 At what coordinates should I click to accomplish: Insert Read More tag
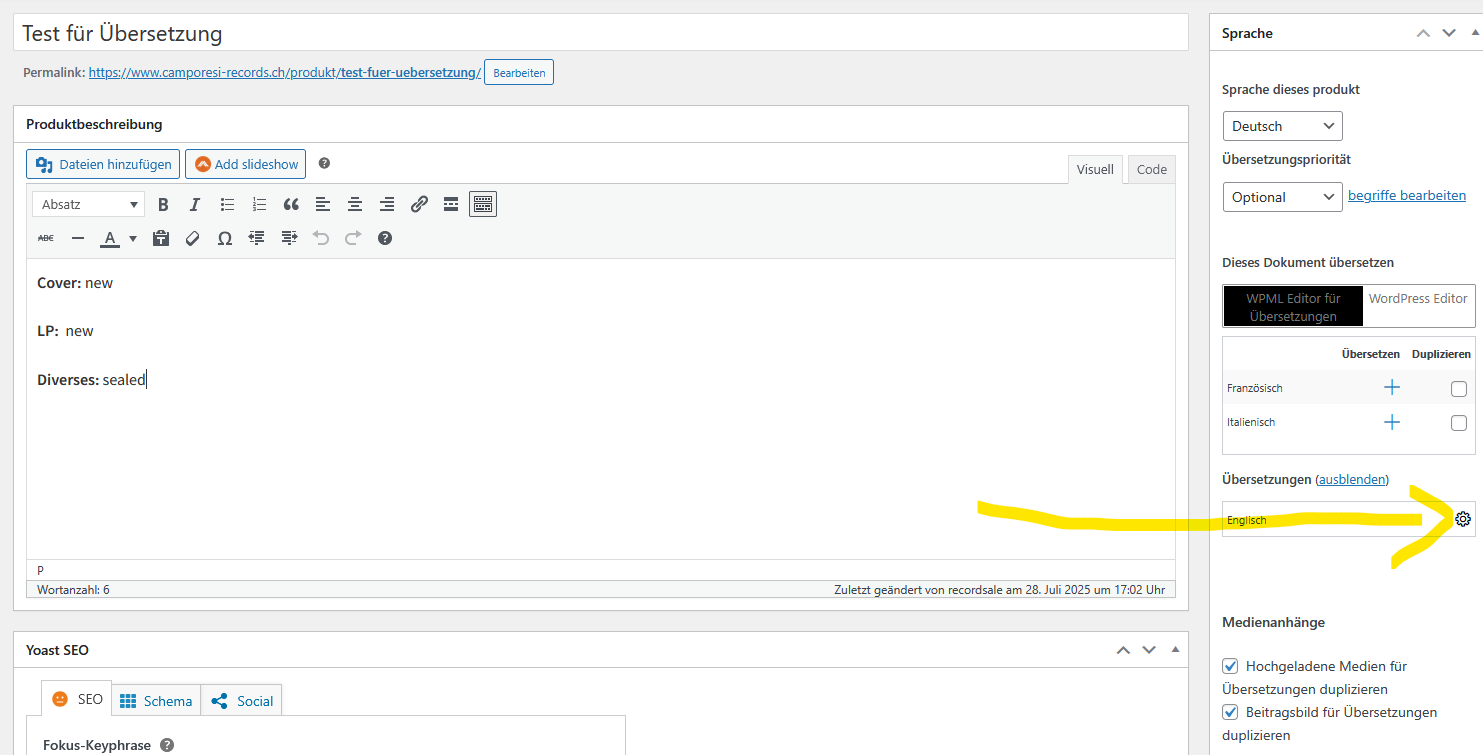[x=451, y=204]
